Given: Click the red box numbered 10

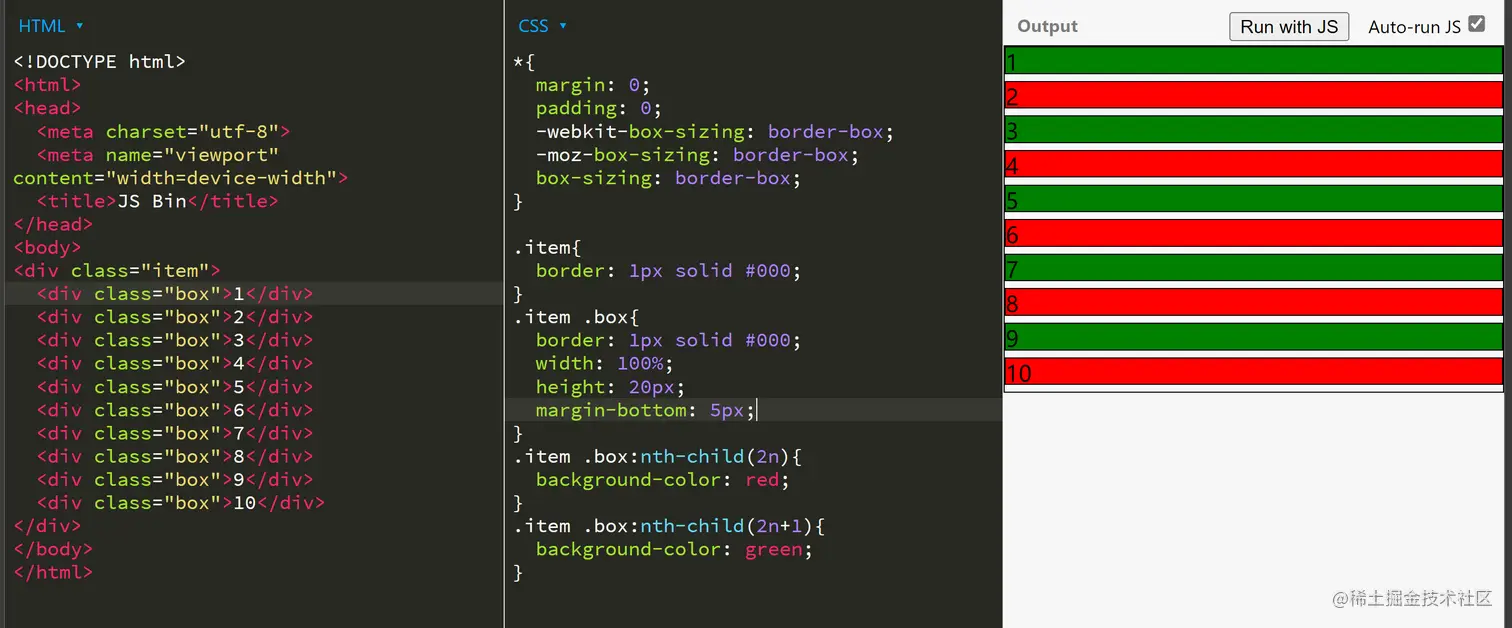Looking at the screenshot, I should point(1253,372).
